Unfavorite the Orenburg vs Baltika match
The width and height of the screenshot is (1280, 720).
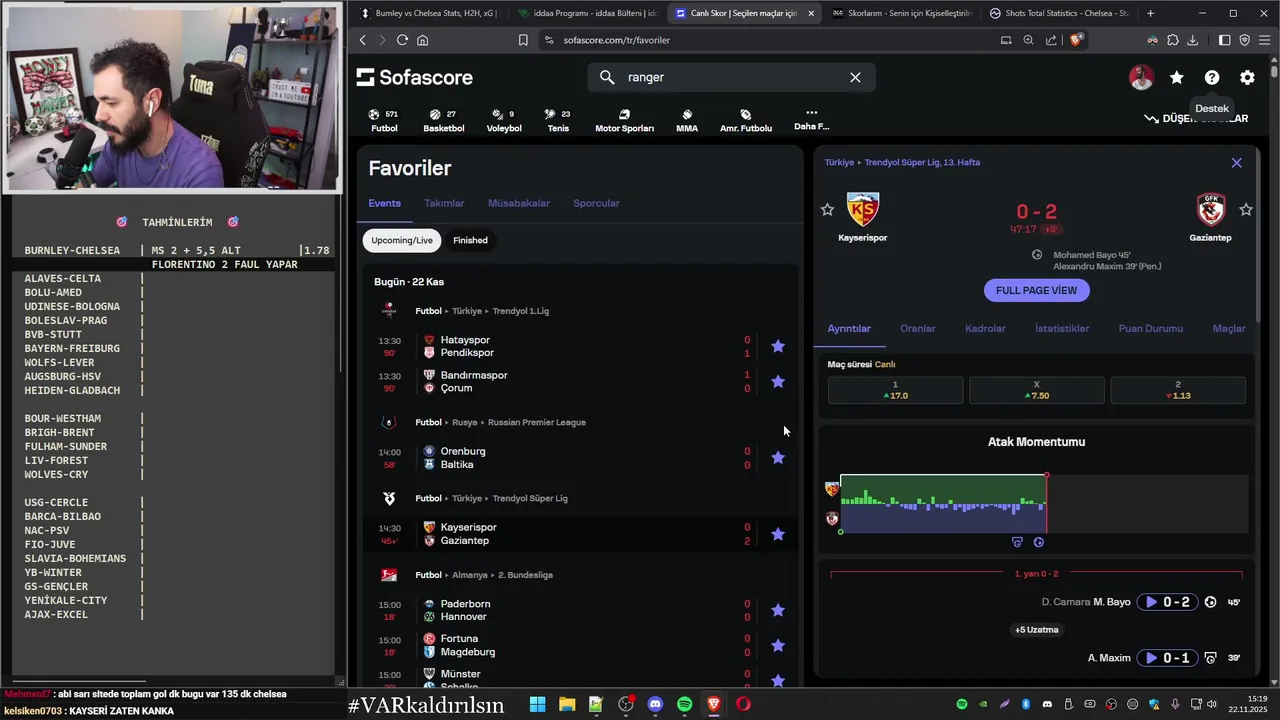click(778, 457)
